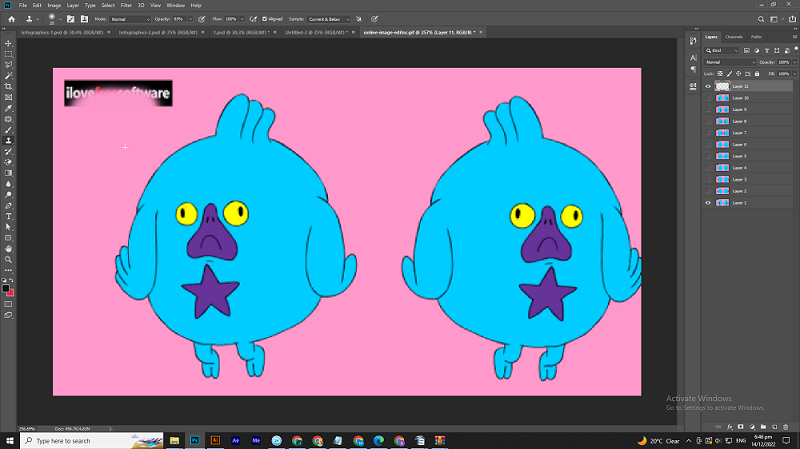This screenshot has height=449, width=800.
Task: Switch to Infographics-1.psd document tab
Action: coord(62,32)
